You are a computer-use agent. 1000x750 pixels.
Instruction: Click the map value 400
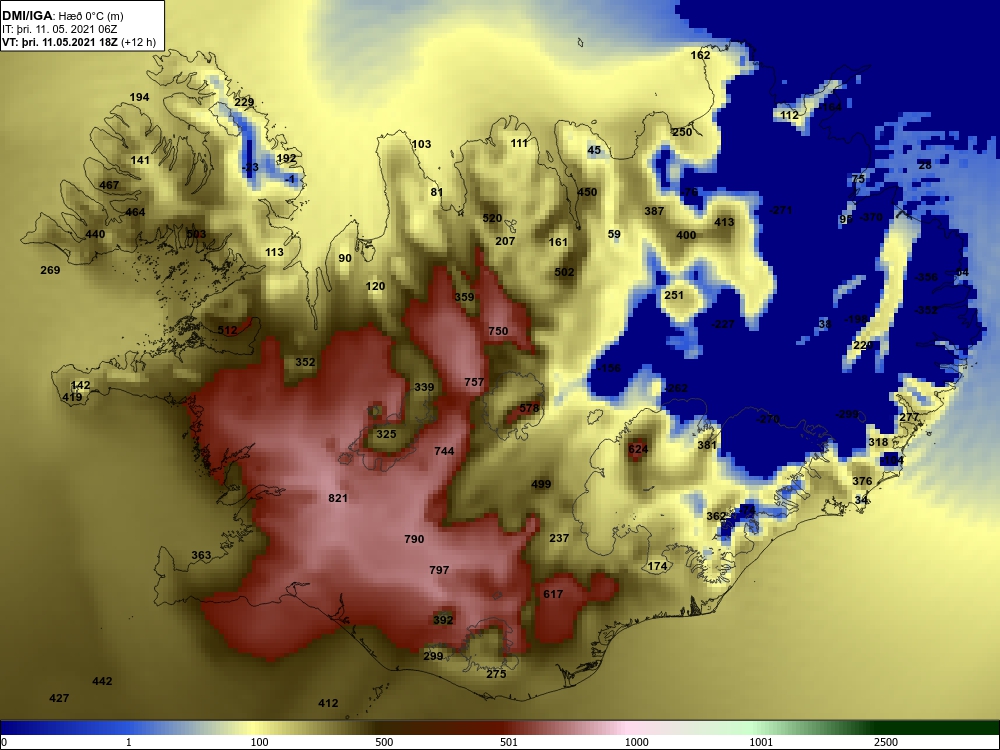(x=686, y=235)
